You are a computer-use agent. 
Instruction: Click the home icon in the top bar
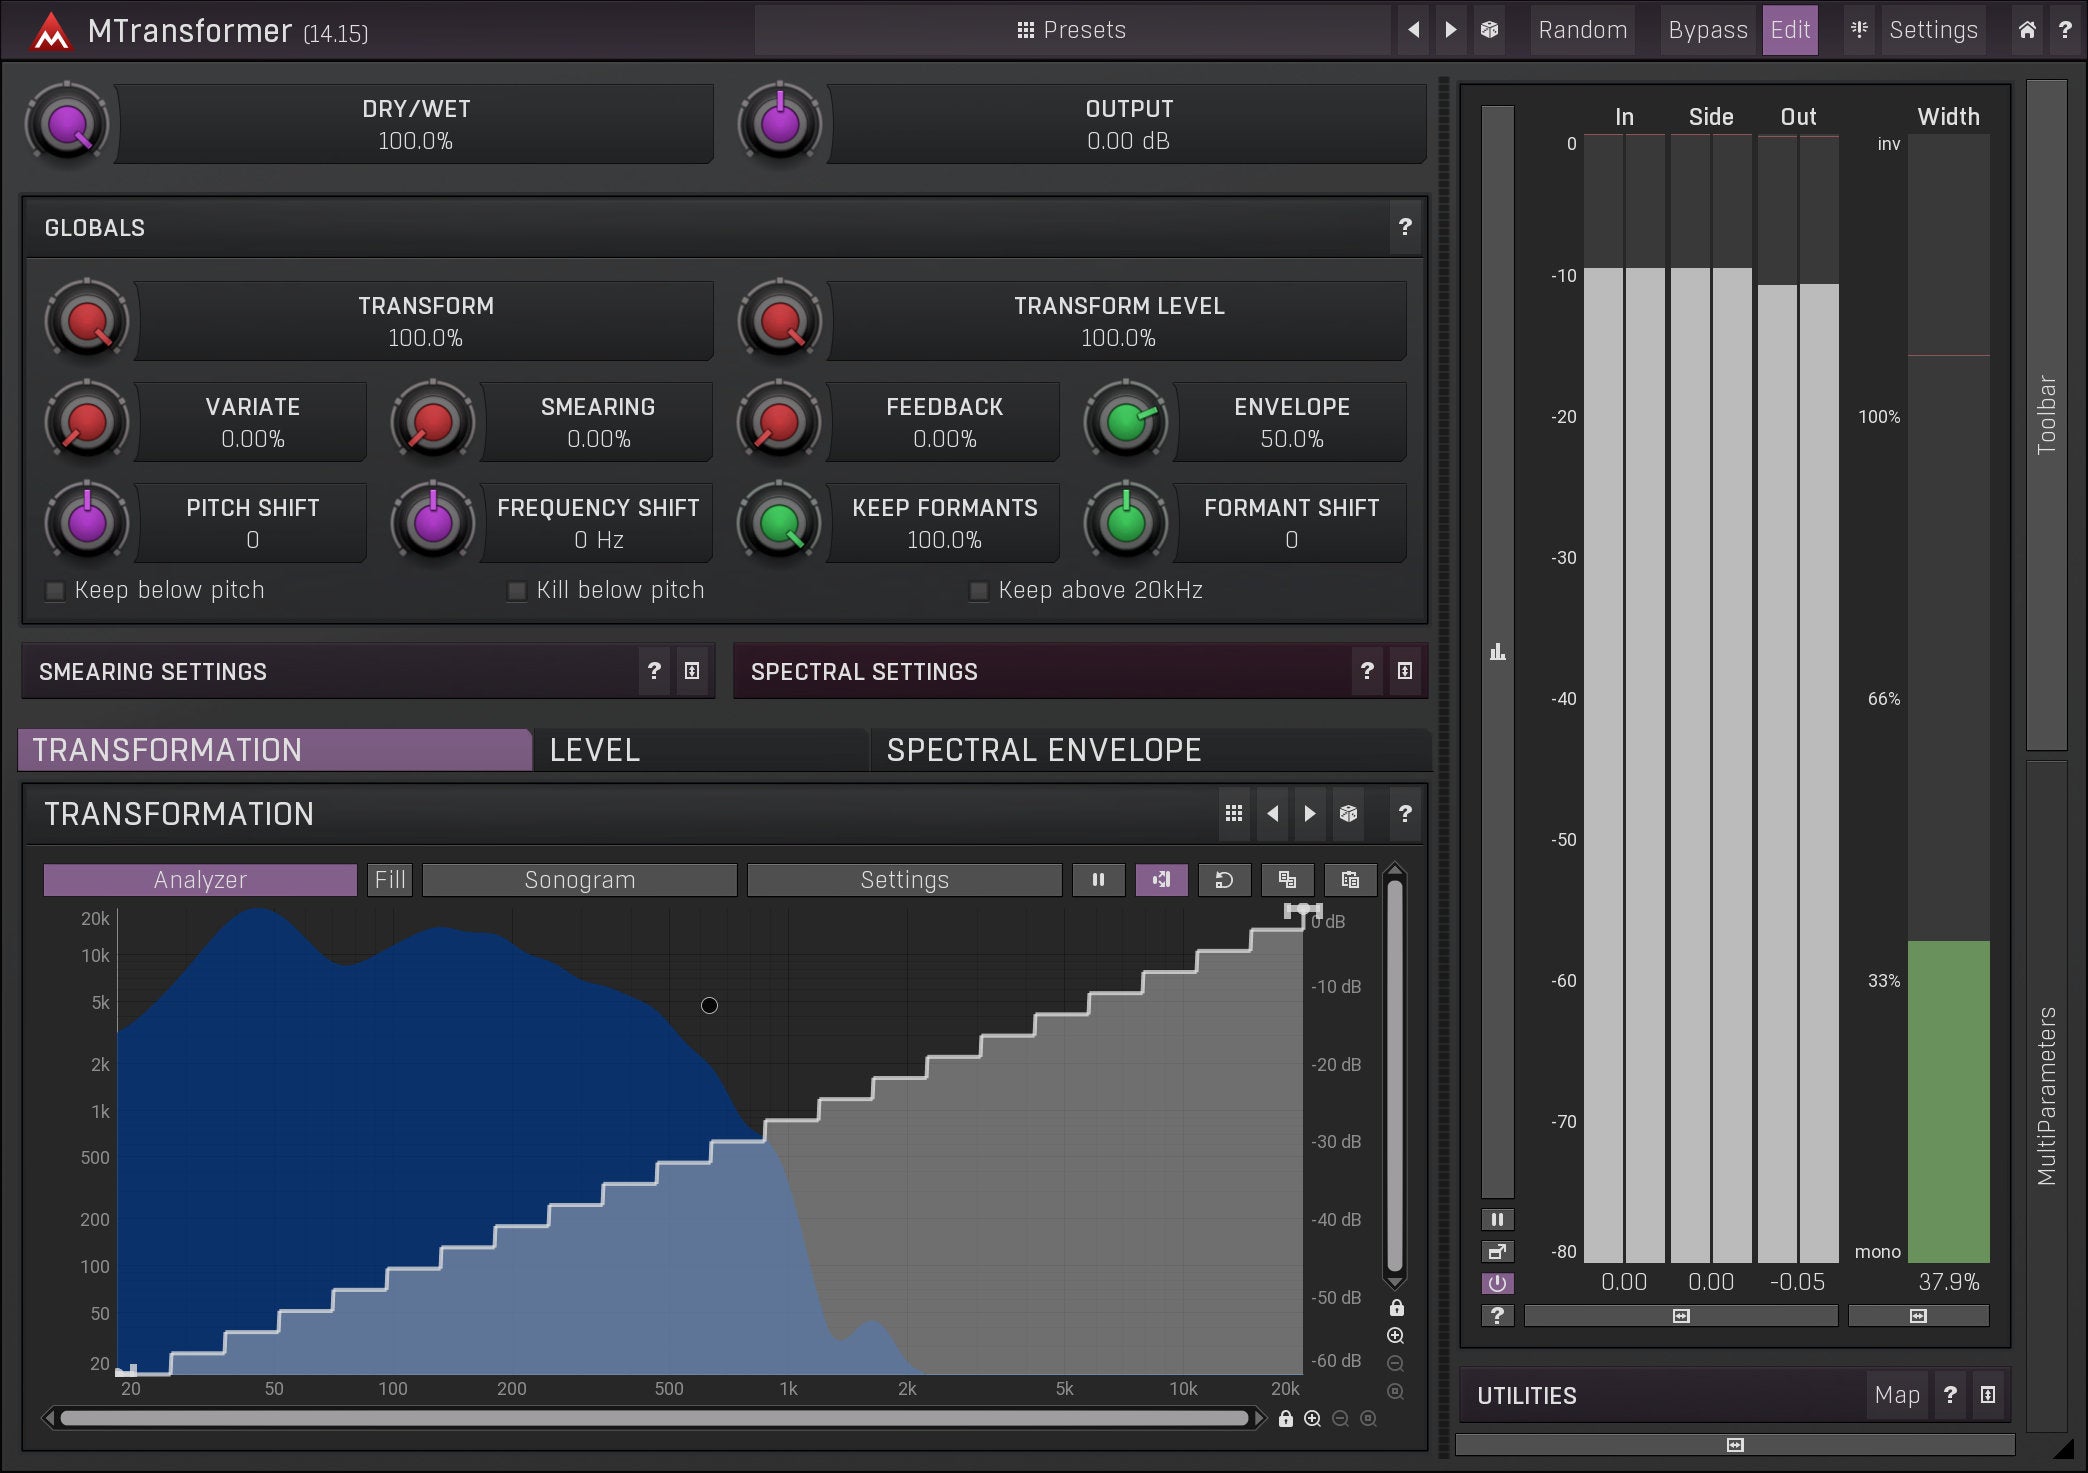(2027, 30)
